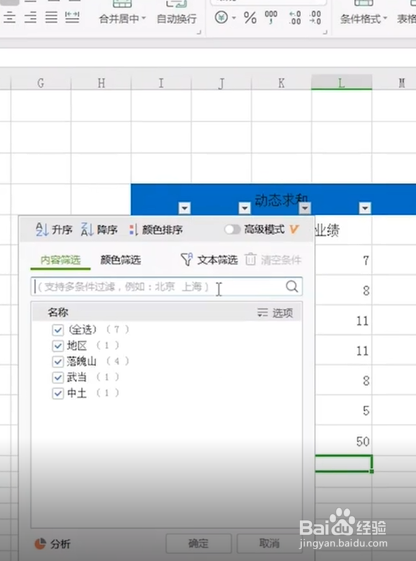416x561 pixels.
Task: Toggle the 高级模式 switch
Action: tap(232, 229)
